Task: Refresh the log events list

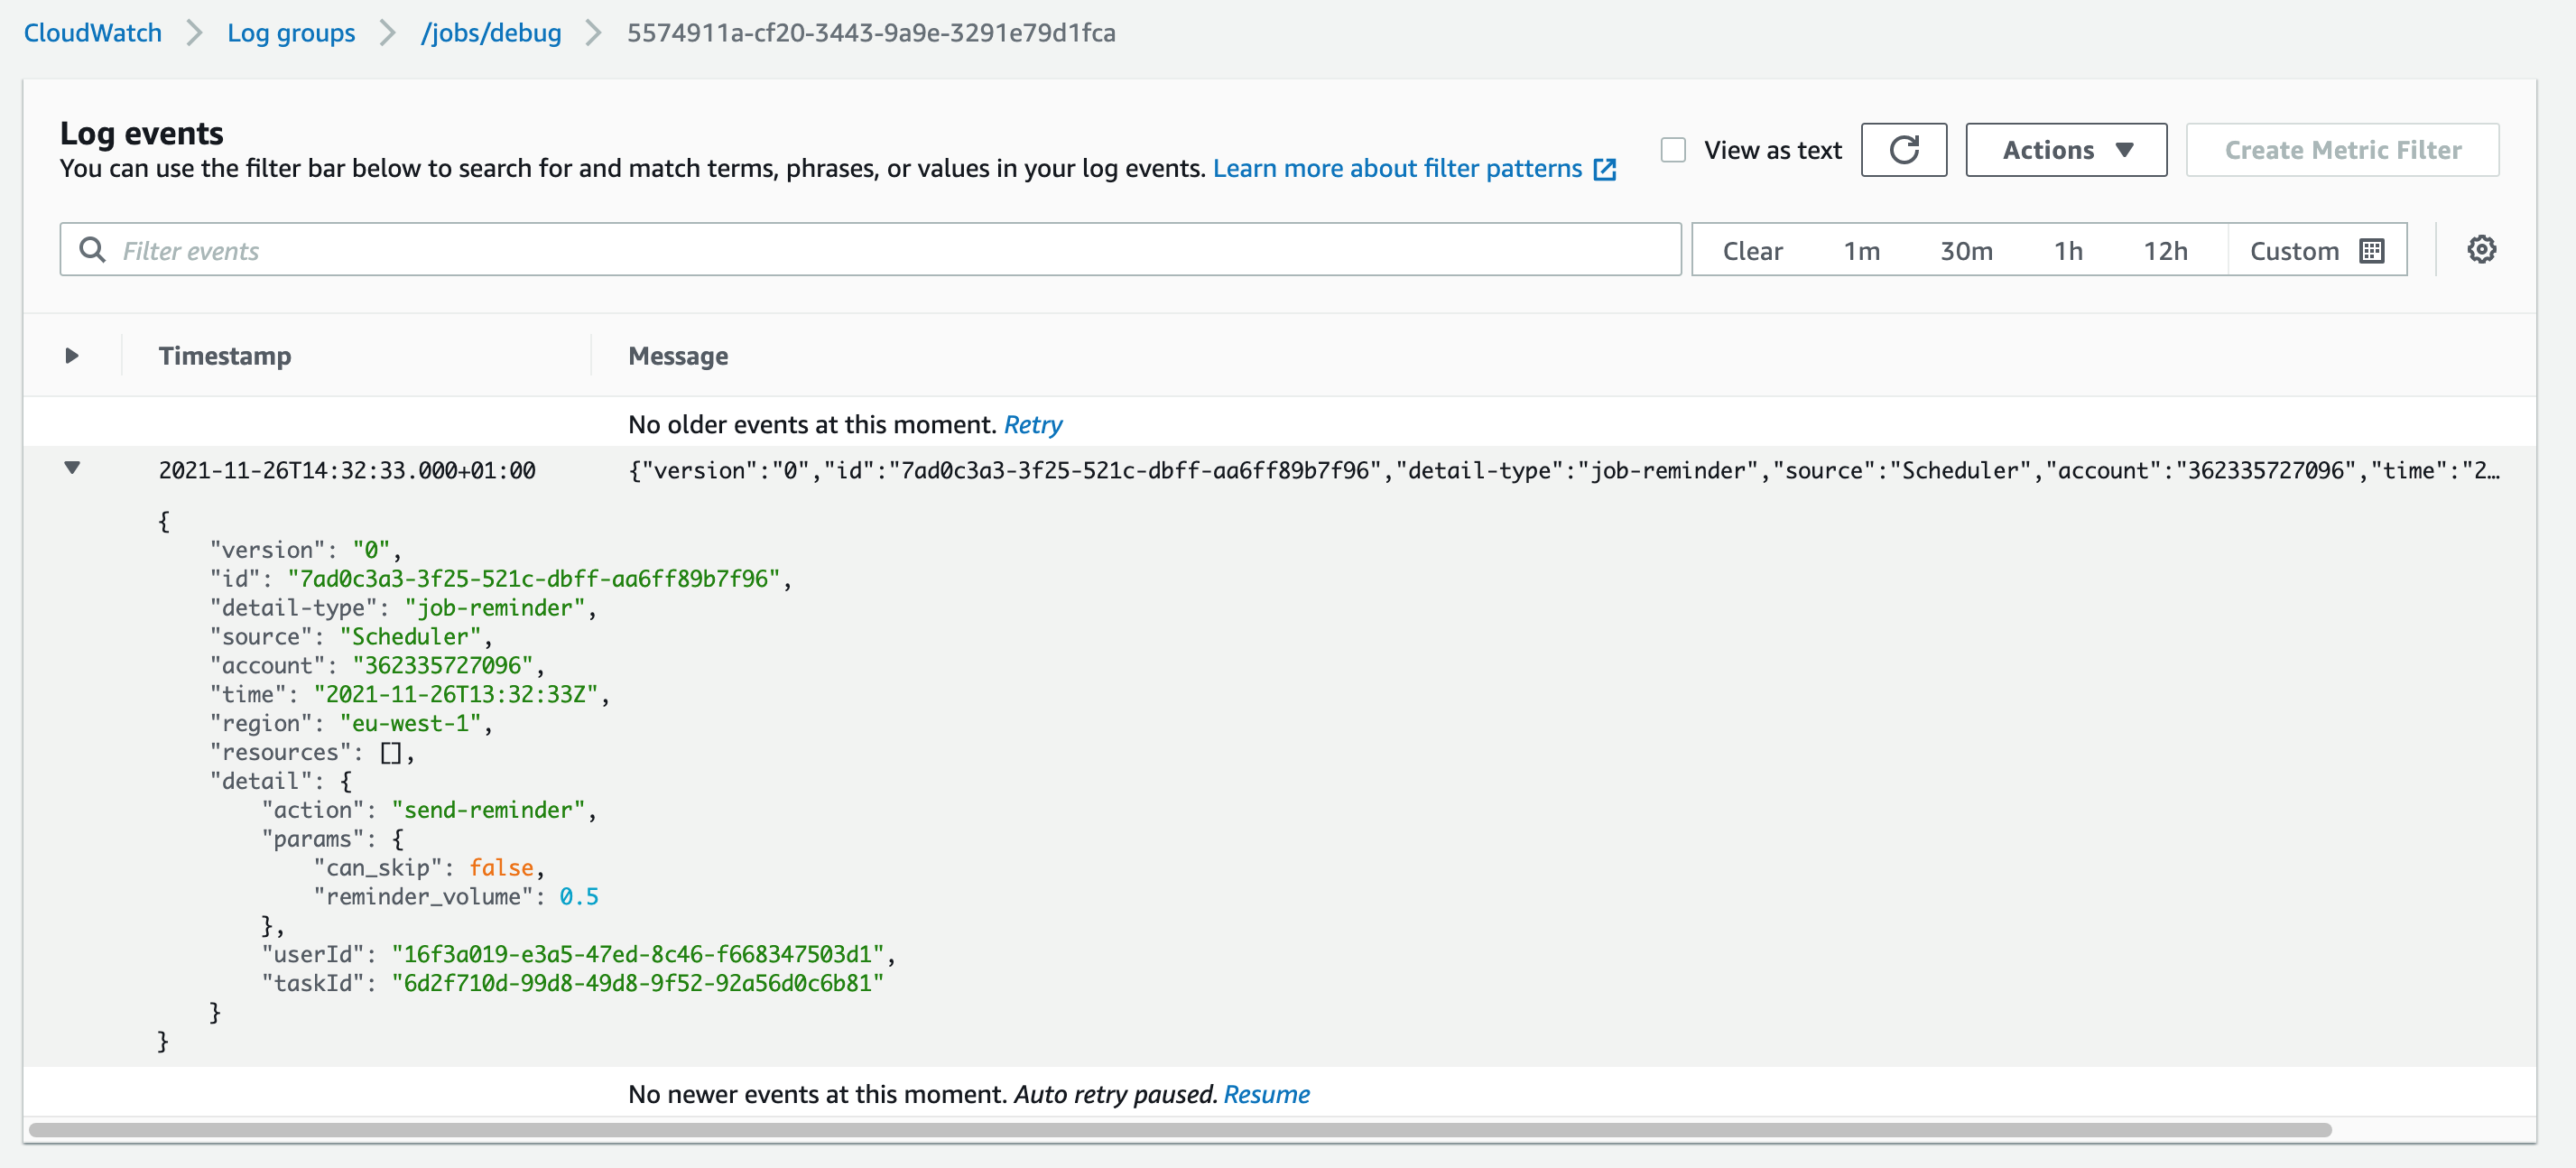Action: coord(1904,149)
